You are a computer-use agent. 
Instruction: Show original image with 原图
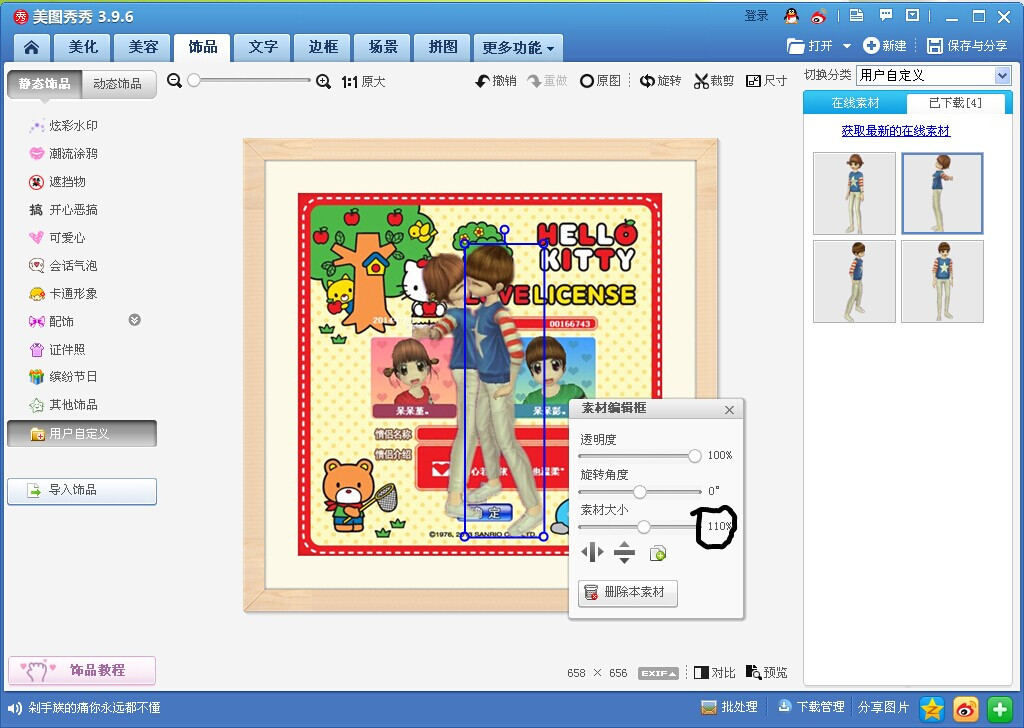pyautogui.click(x=600, y=80)
